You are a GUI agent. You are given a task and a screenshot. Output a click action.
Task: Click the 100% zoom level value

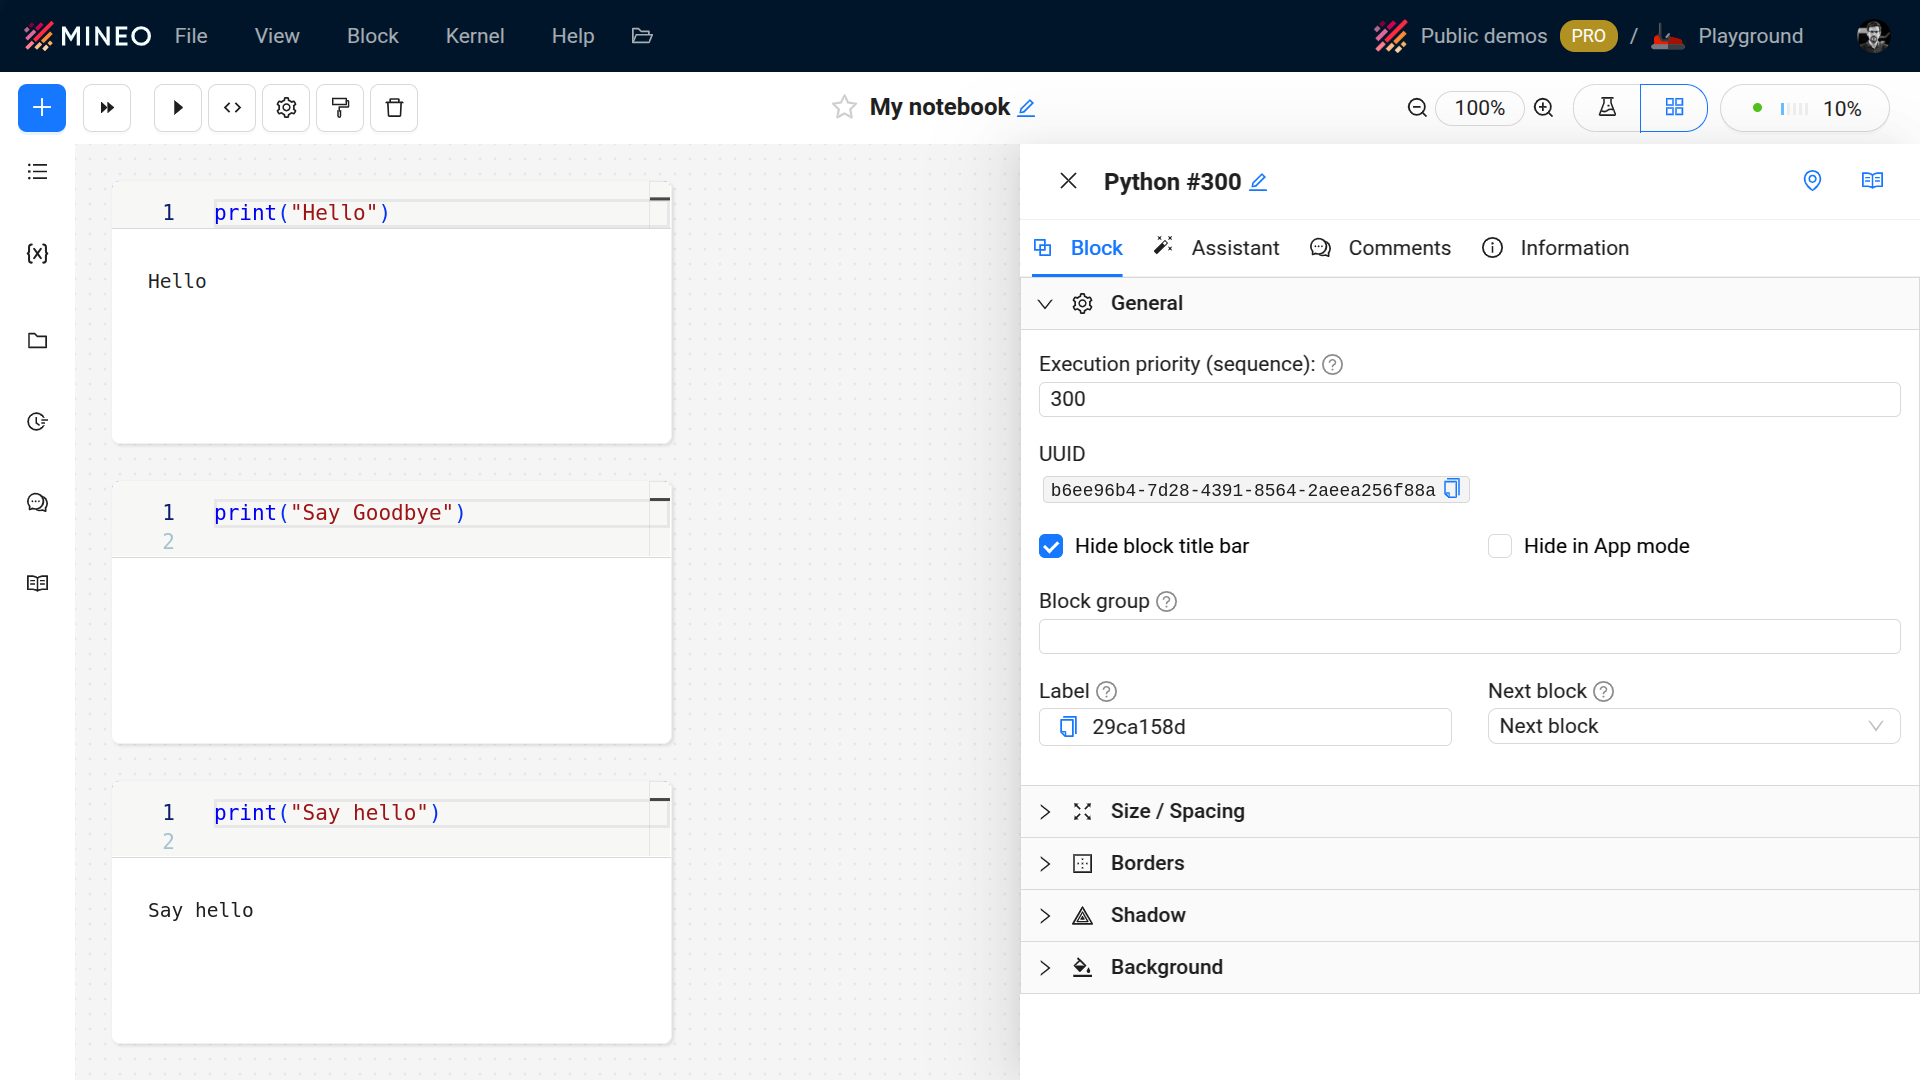click(1479, 108)
